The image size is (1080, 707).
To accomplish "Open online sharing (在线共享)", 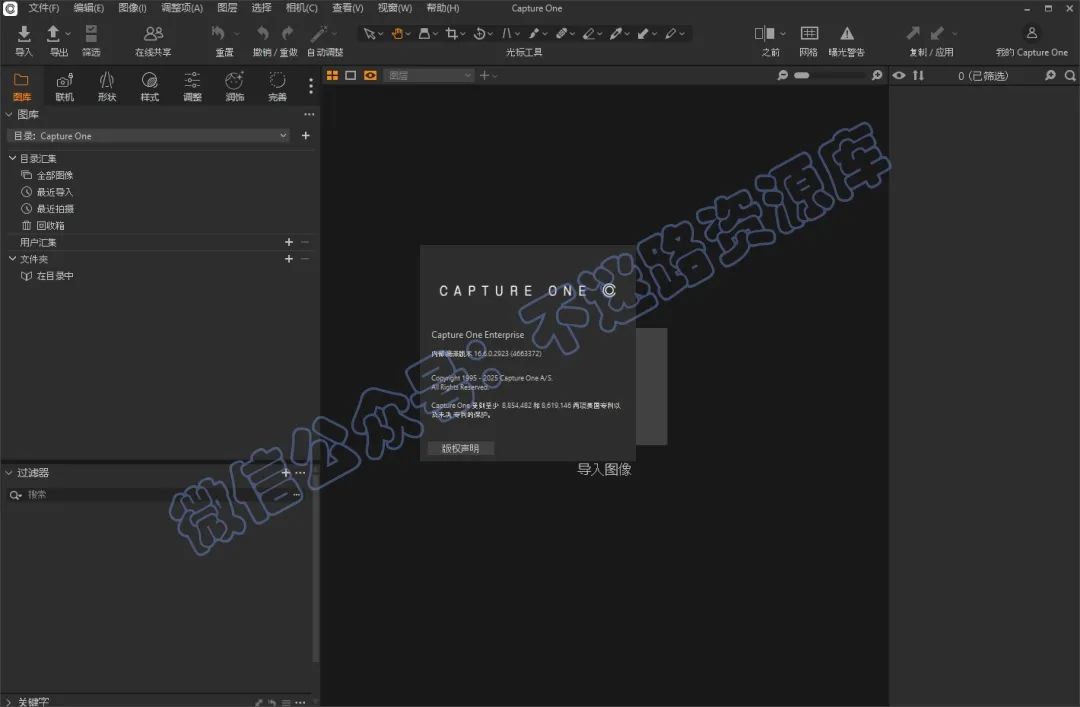I will 153,34.
